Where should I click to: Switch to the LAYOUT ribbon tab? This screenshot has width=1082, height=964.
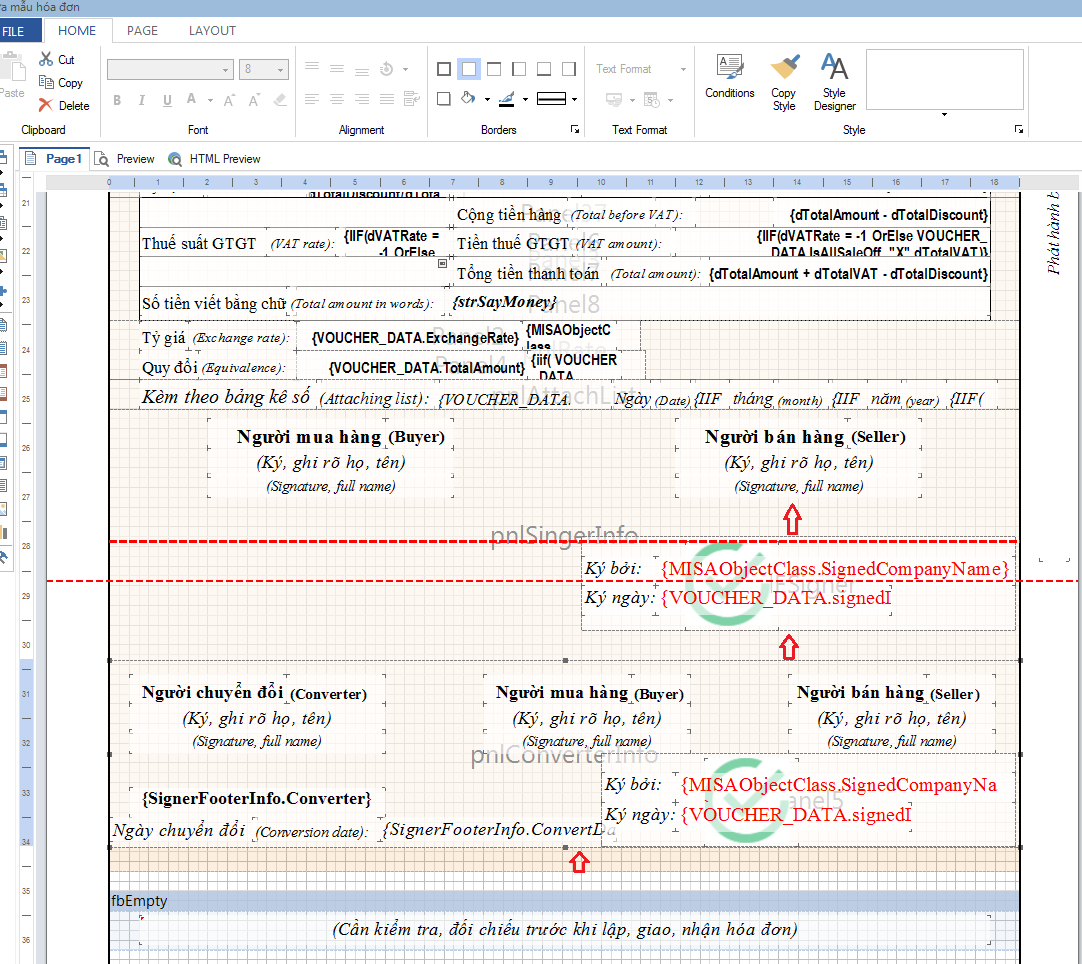click(x=212, y=31)
